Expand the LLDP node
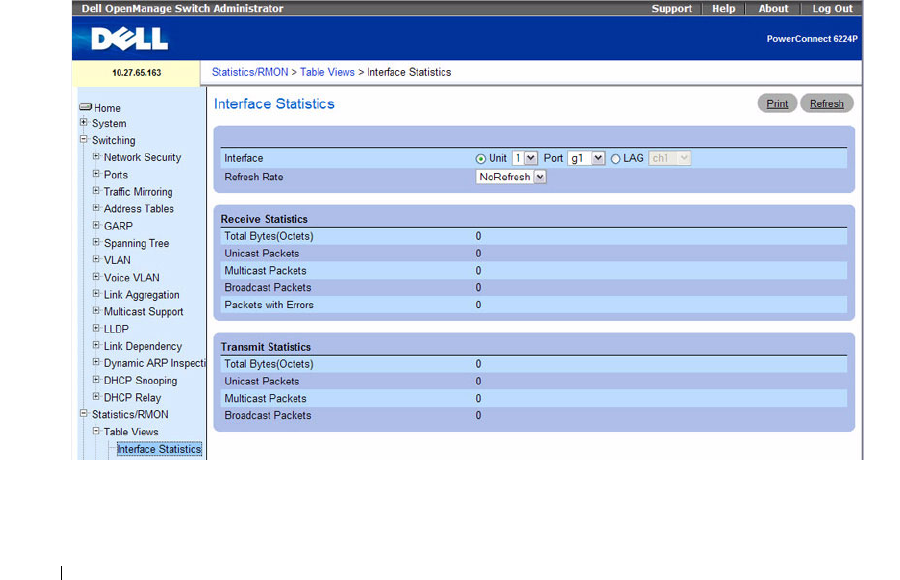 click(x=96, y=328)
